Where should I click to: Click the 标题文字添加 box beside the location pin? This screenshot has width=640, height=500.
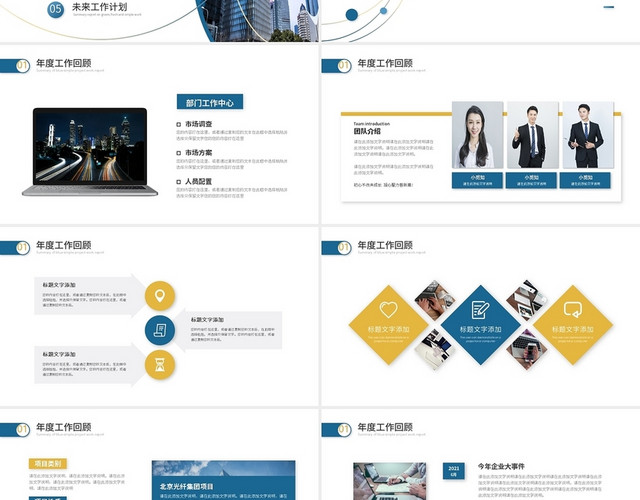(89, 296)
